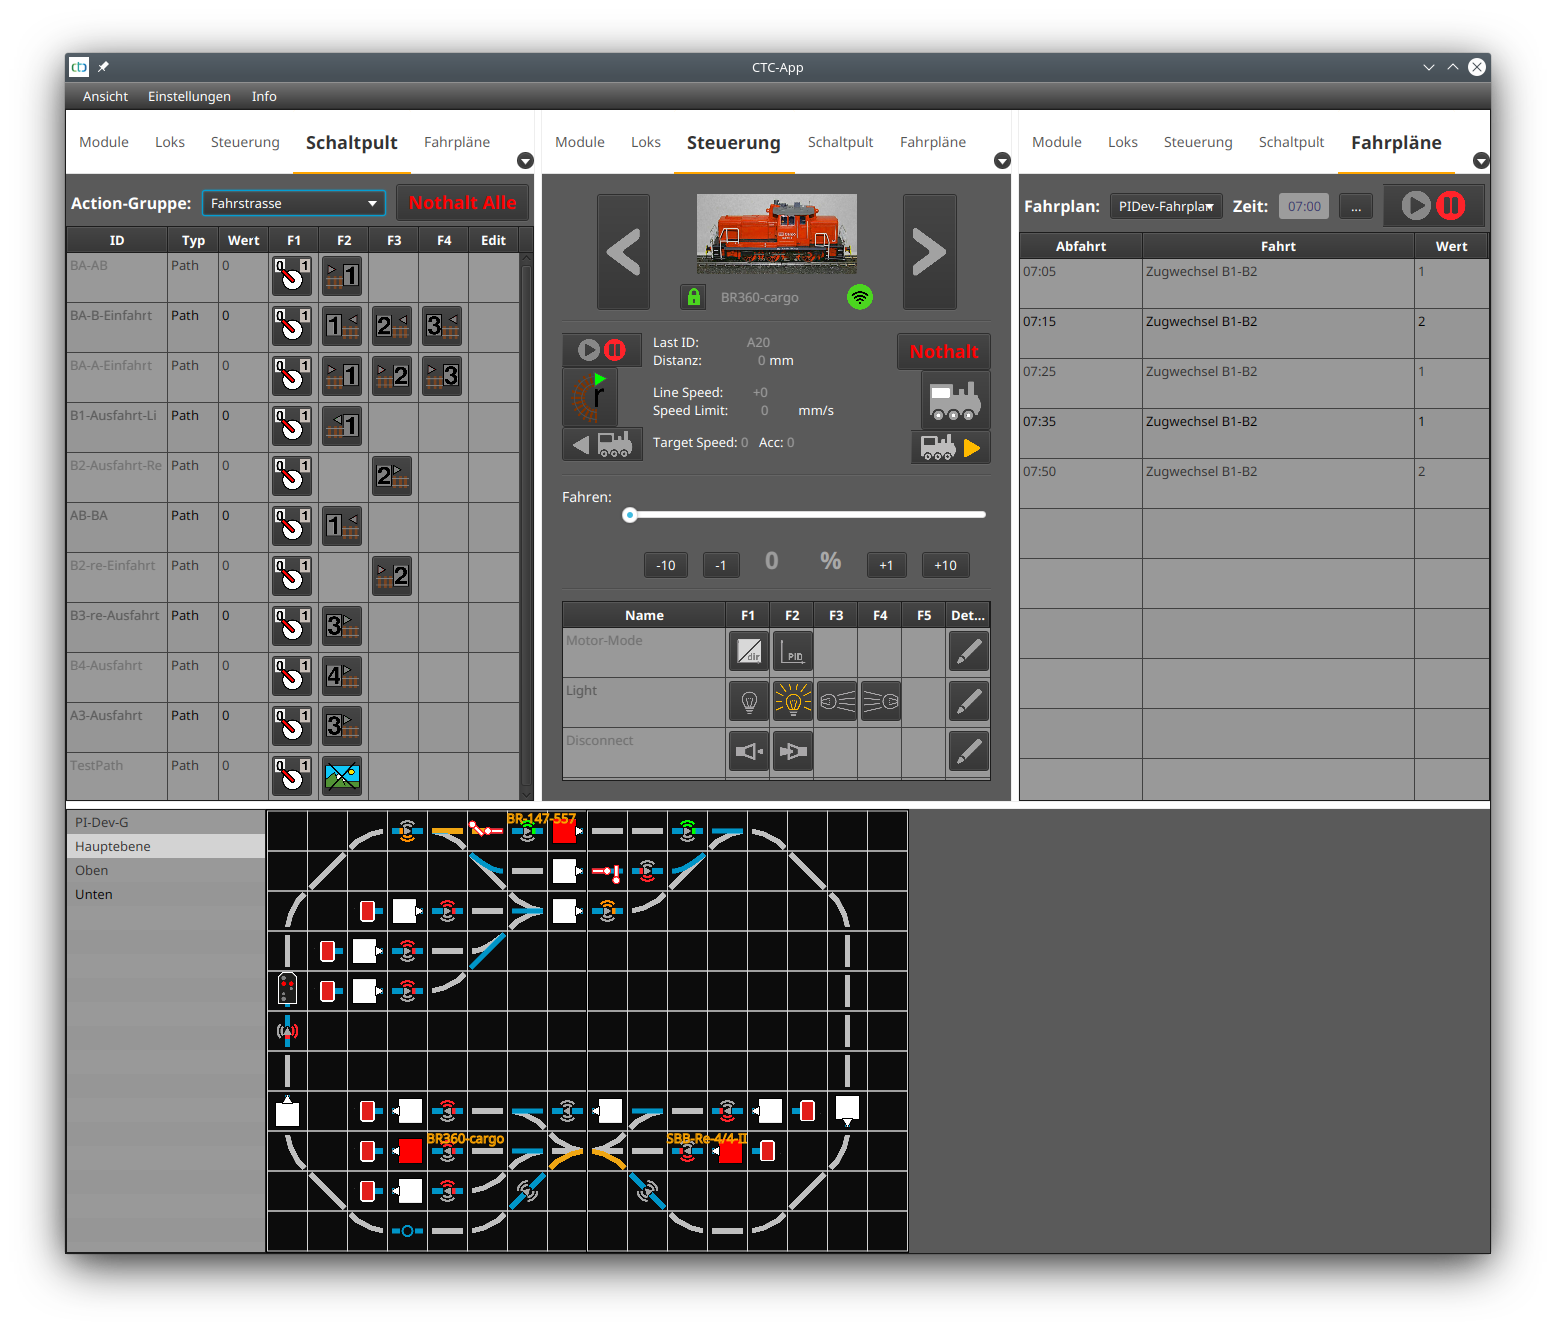The height and width of the screenshot is (1331, 1556).
Task: Toggle the Light F1 bulb off button
Action: [x=749, y=702]
